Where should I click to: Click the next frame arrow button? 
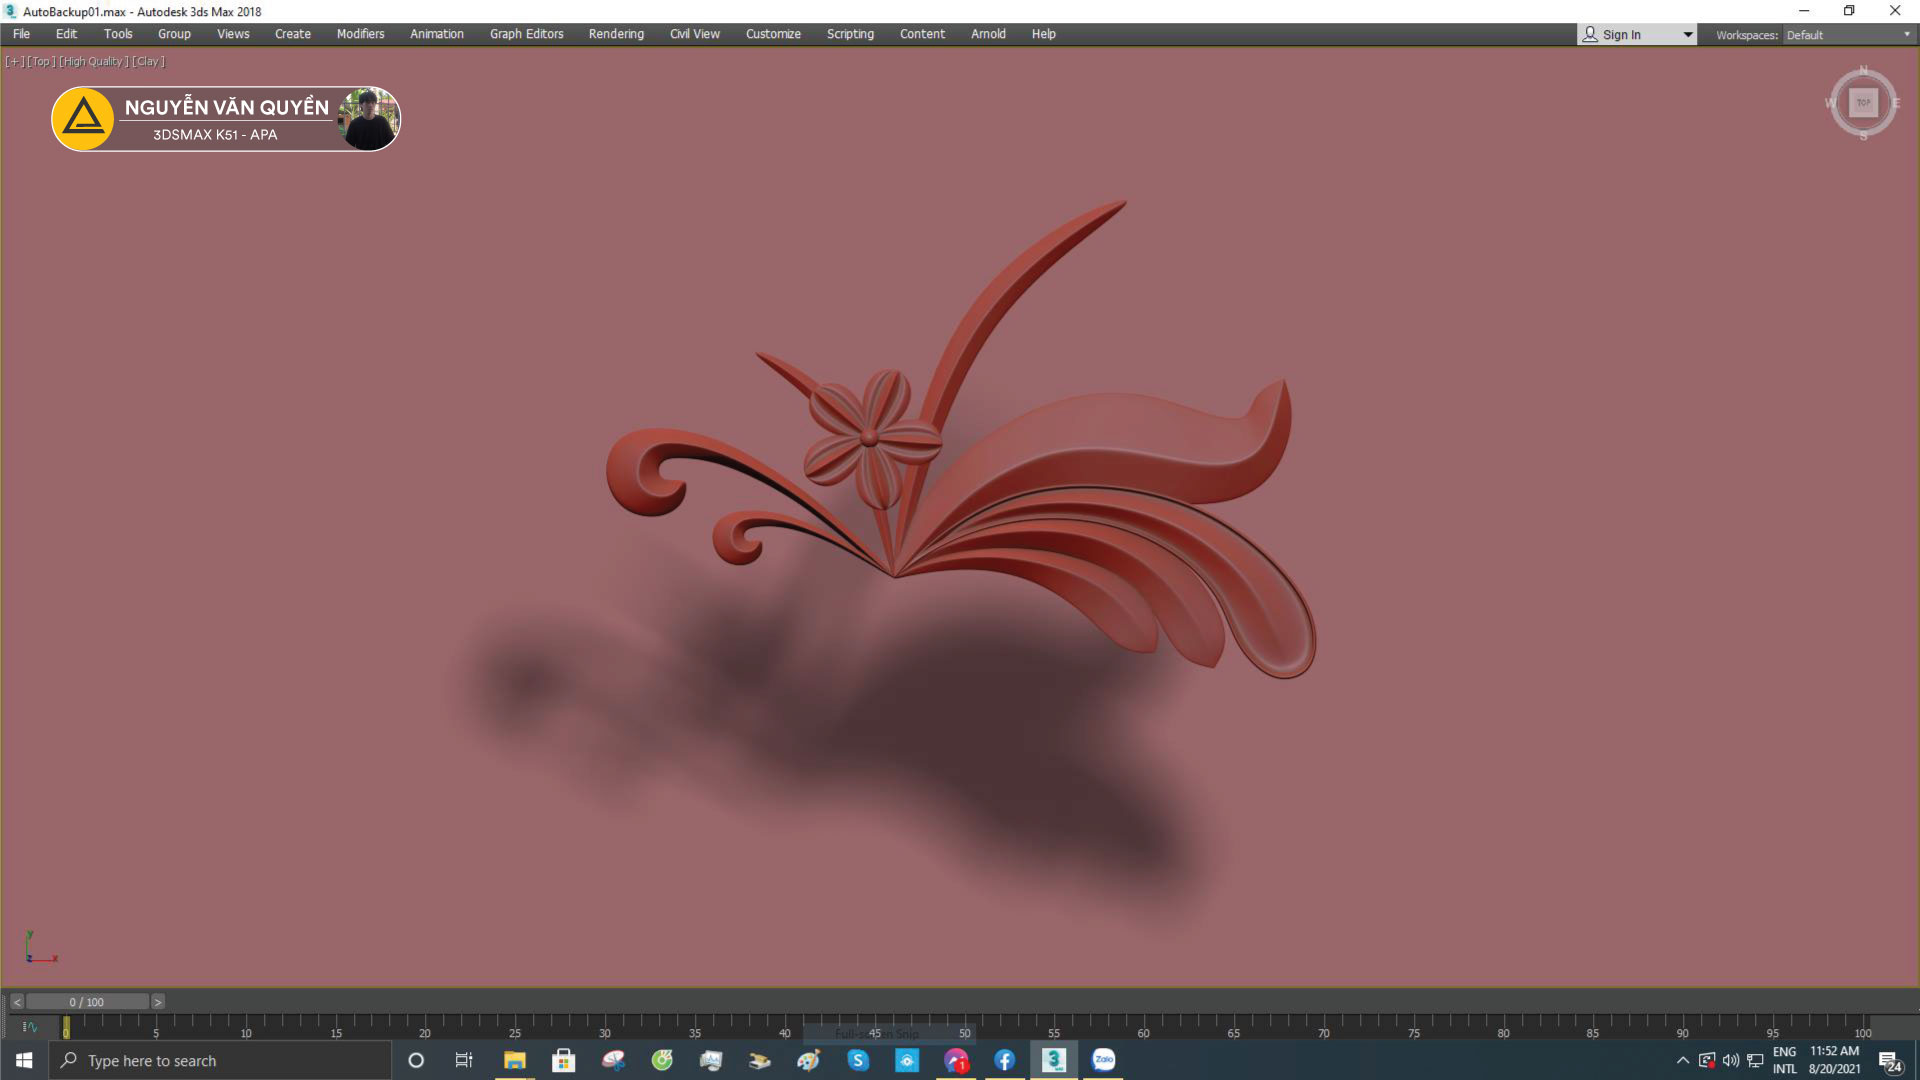pyautogui.click(x=158, y=1002)
